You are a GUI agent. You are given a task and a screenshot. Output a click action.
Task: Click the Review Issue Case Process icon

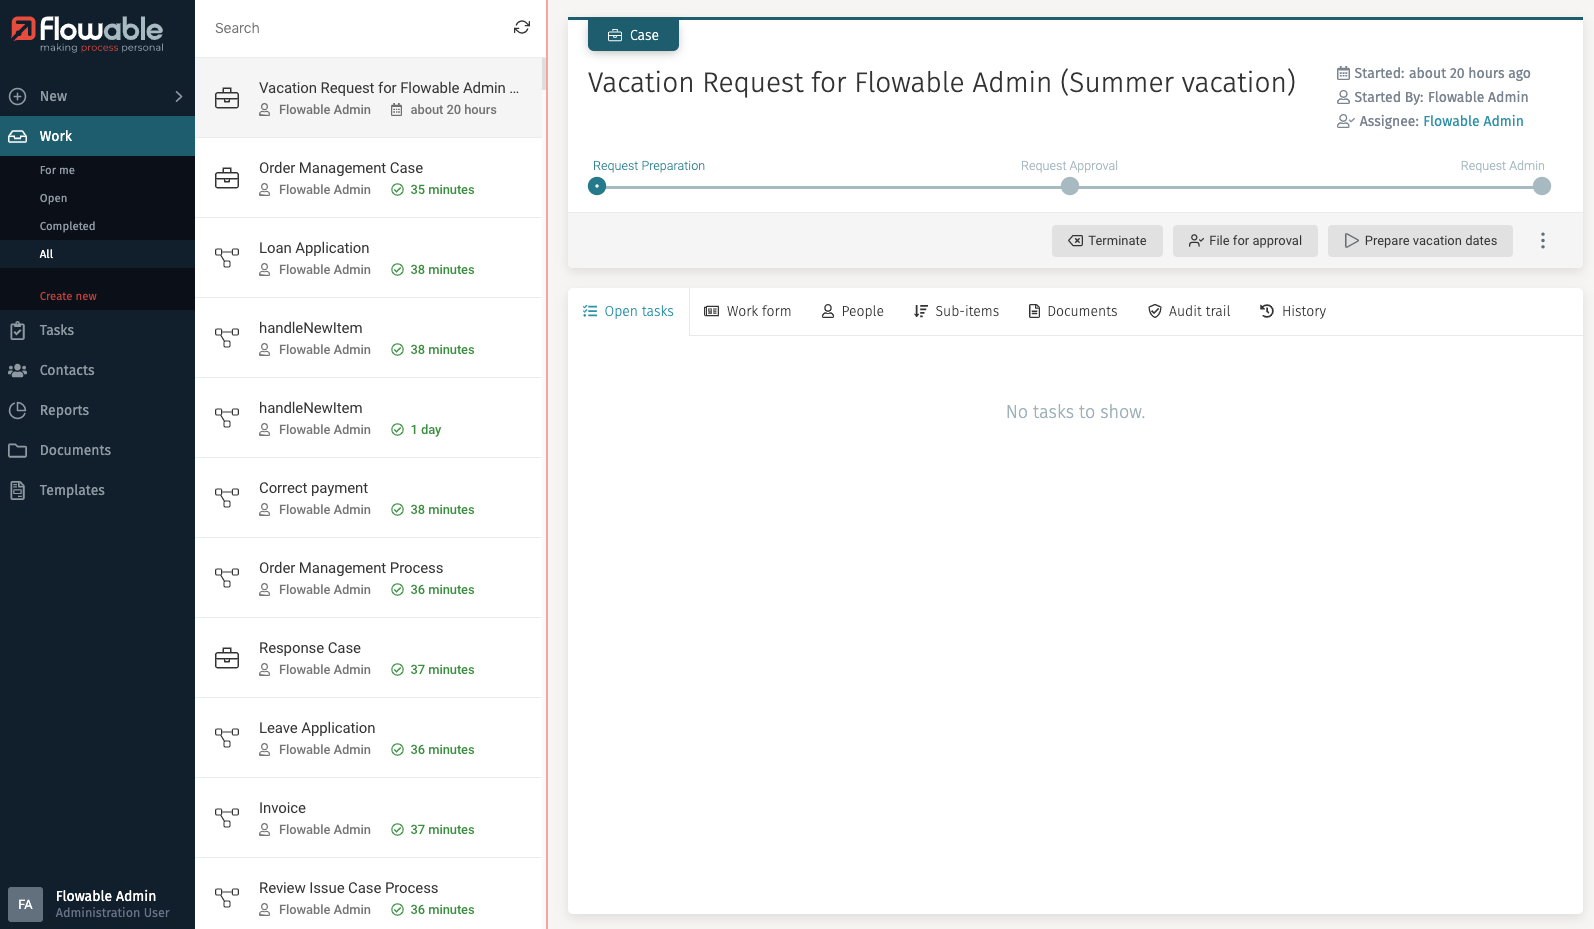click(227, 898)
